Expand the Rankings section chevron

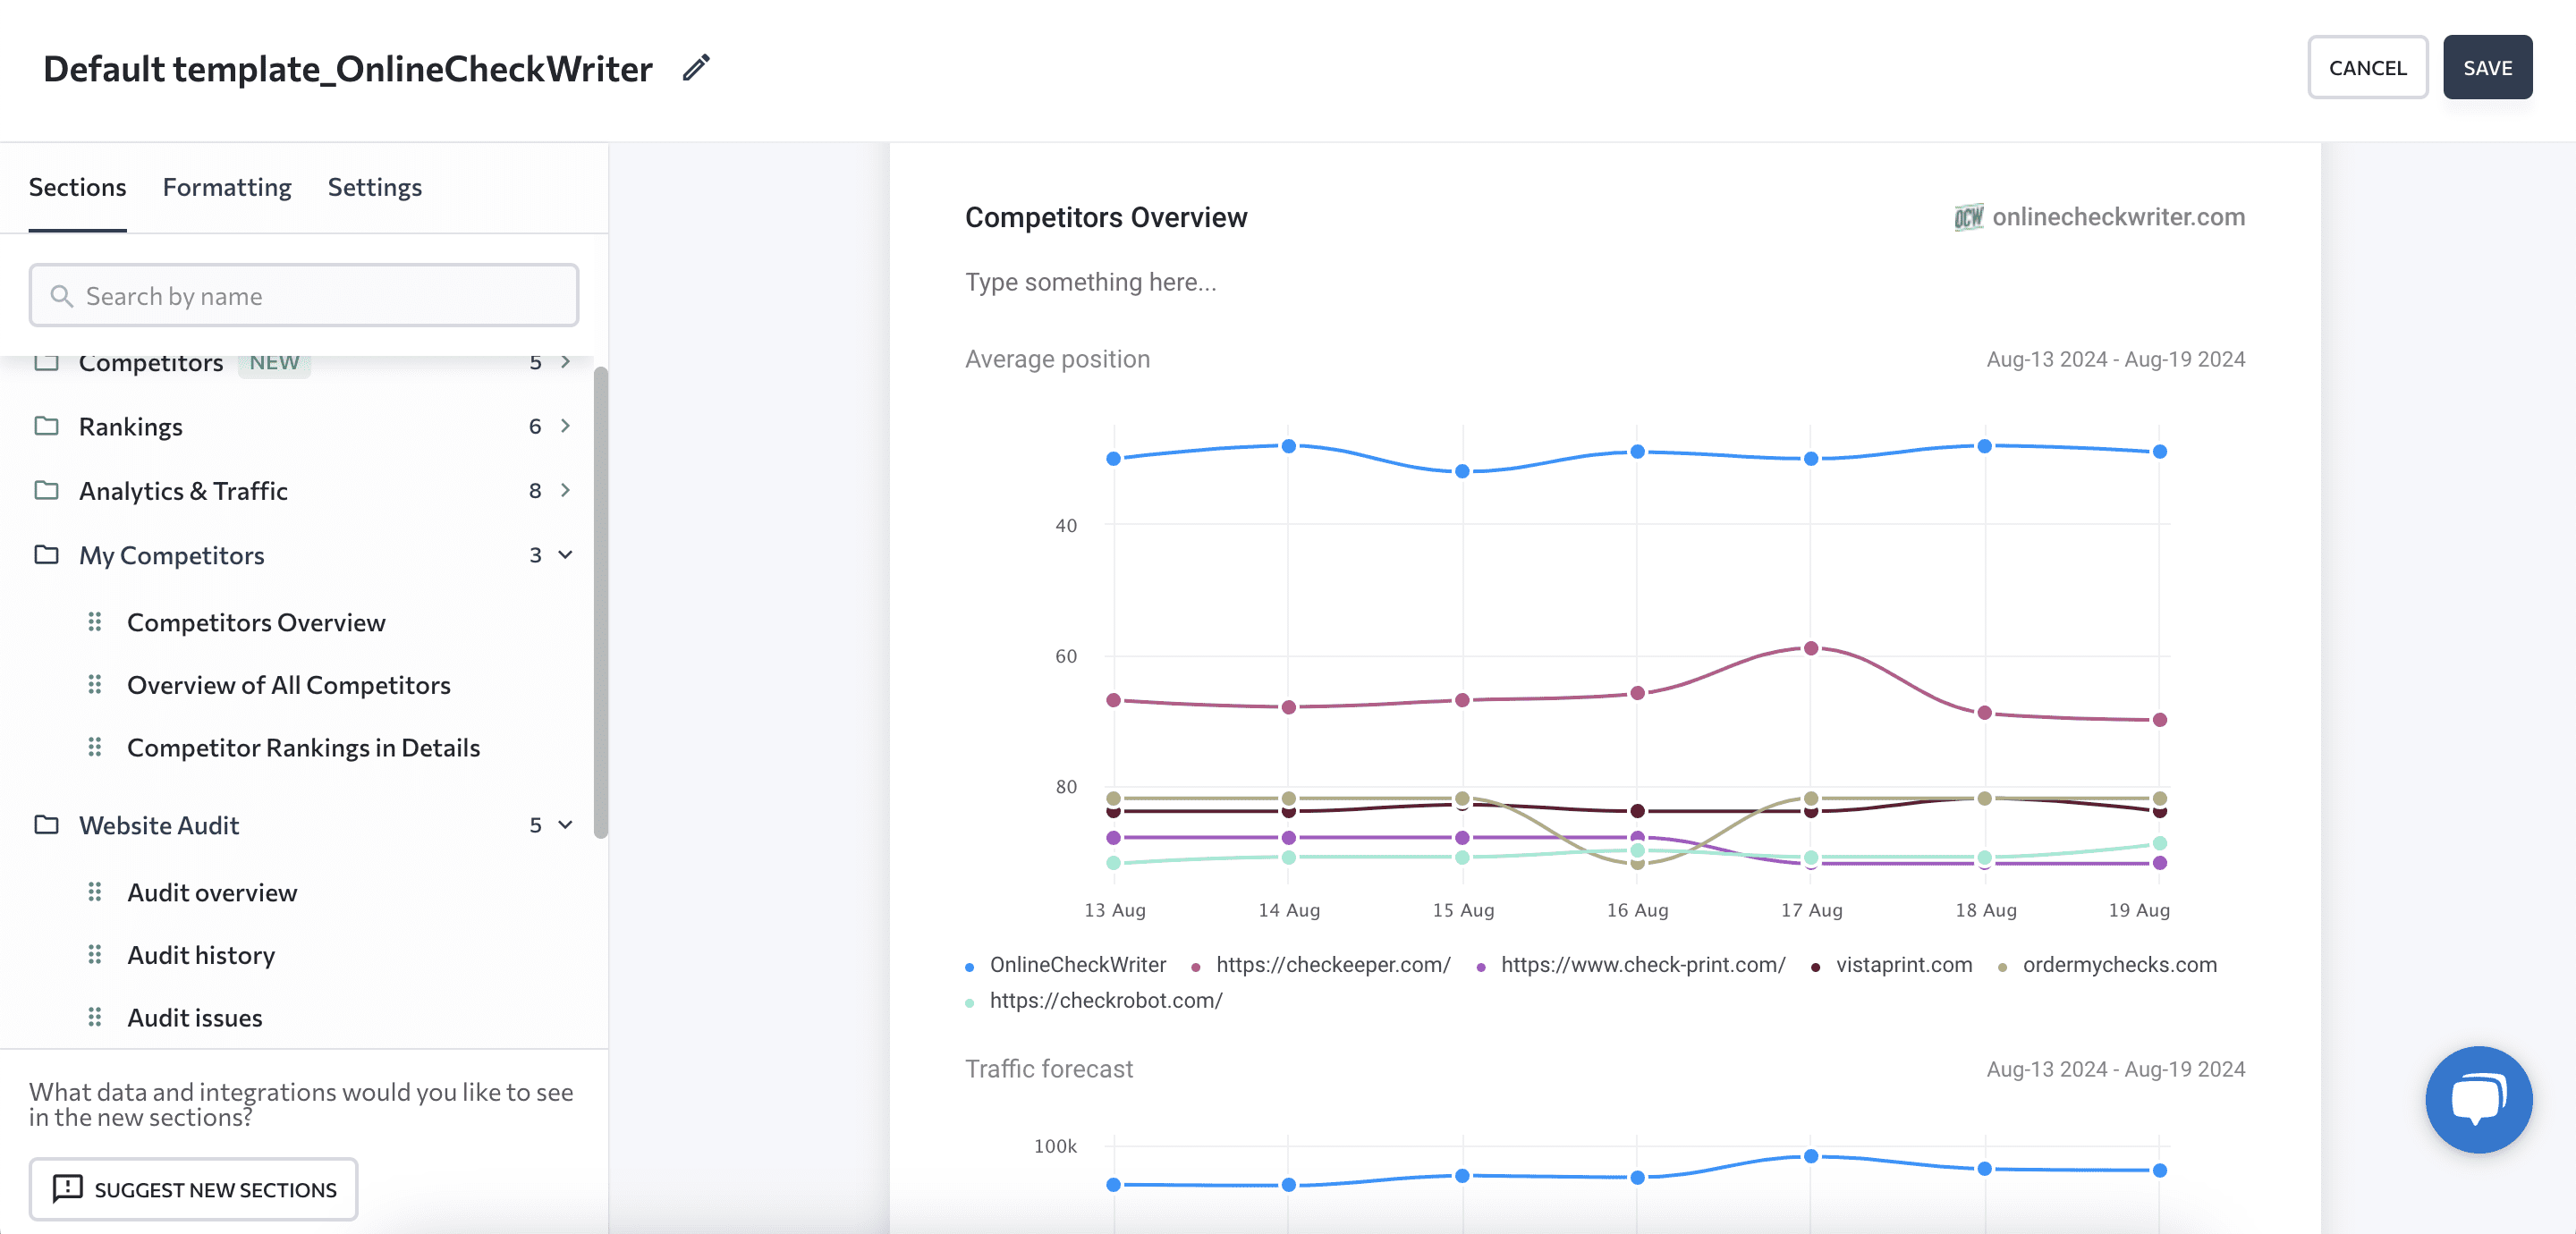[x=565, y=426]
